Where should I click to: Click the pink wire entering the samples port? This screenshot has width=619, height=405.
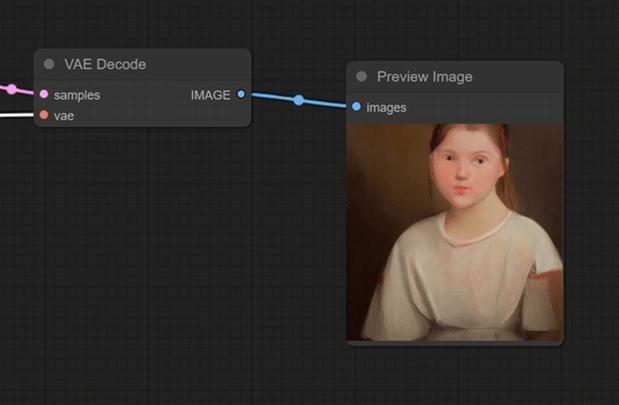pyautogui.click(x=26, y=93)
